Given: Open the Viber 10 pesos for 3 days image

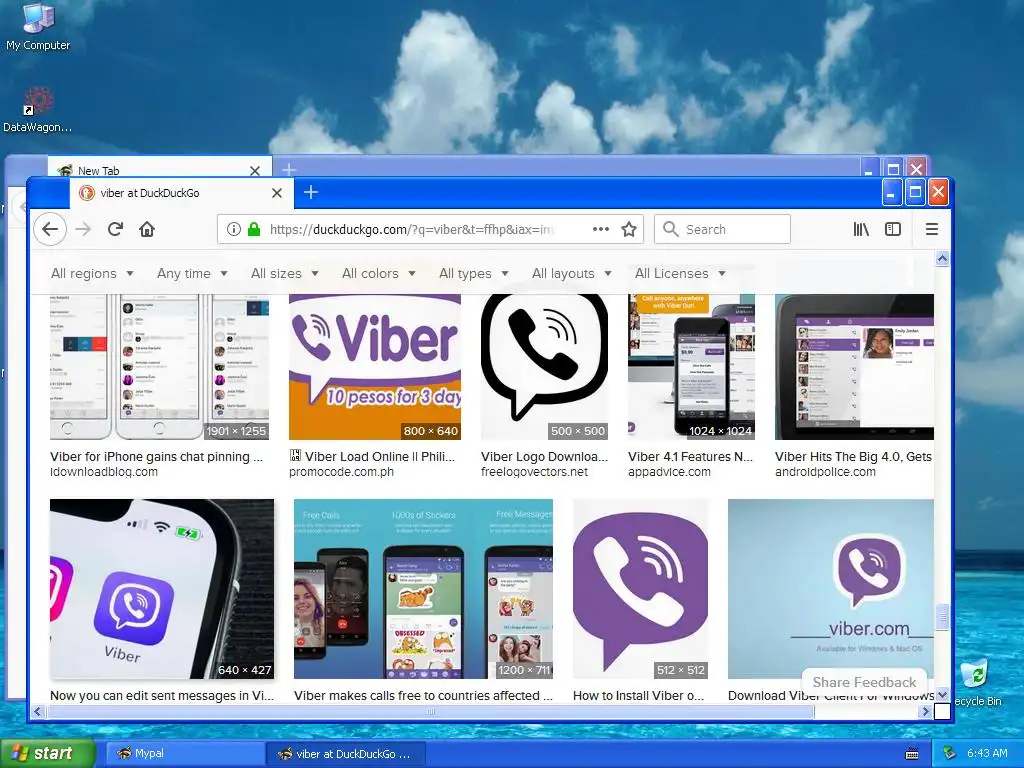Looking at the screenshot, I should click(375, 367).
